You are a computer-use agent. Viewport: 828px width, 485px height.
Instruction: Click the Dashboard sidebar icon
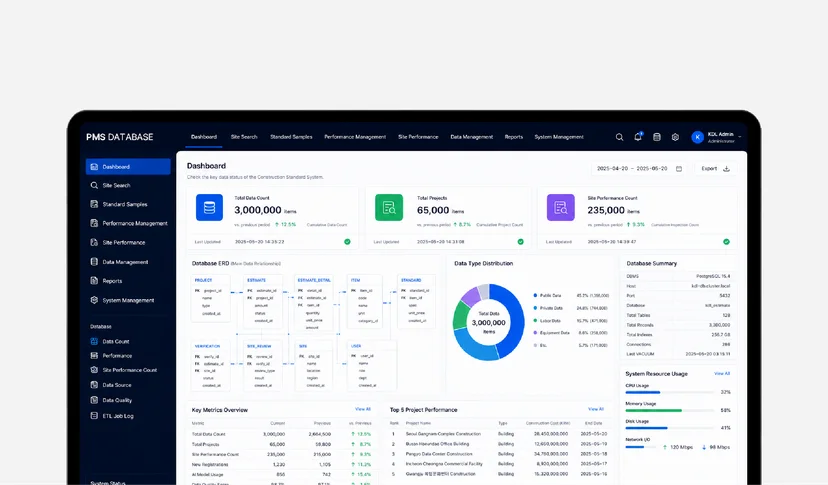[94, 166]
